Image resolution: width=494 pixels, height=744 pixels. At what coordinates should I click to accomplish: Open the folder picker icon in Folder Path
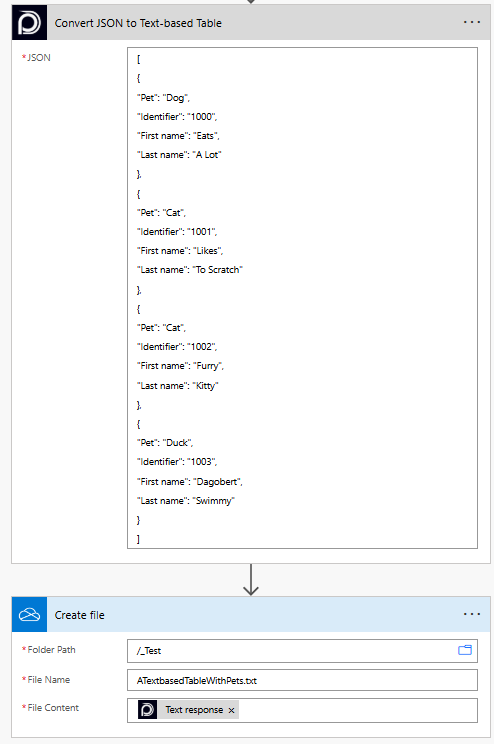coord(465,650)
